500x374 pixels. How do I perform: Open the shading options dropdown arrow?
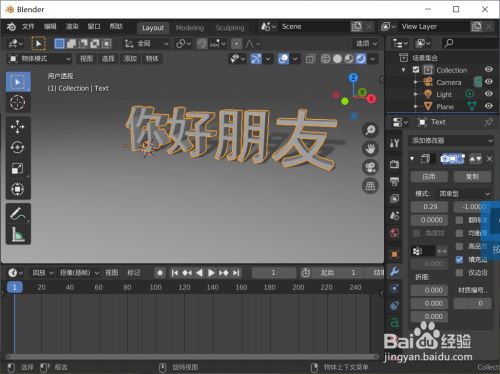coord(373,59)
